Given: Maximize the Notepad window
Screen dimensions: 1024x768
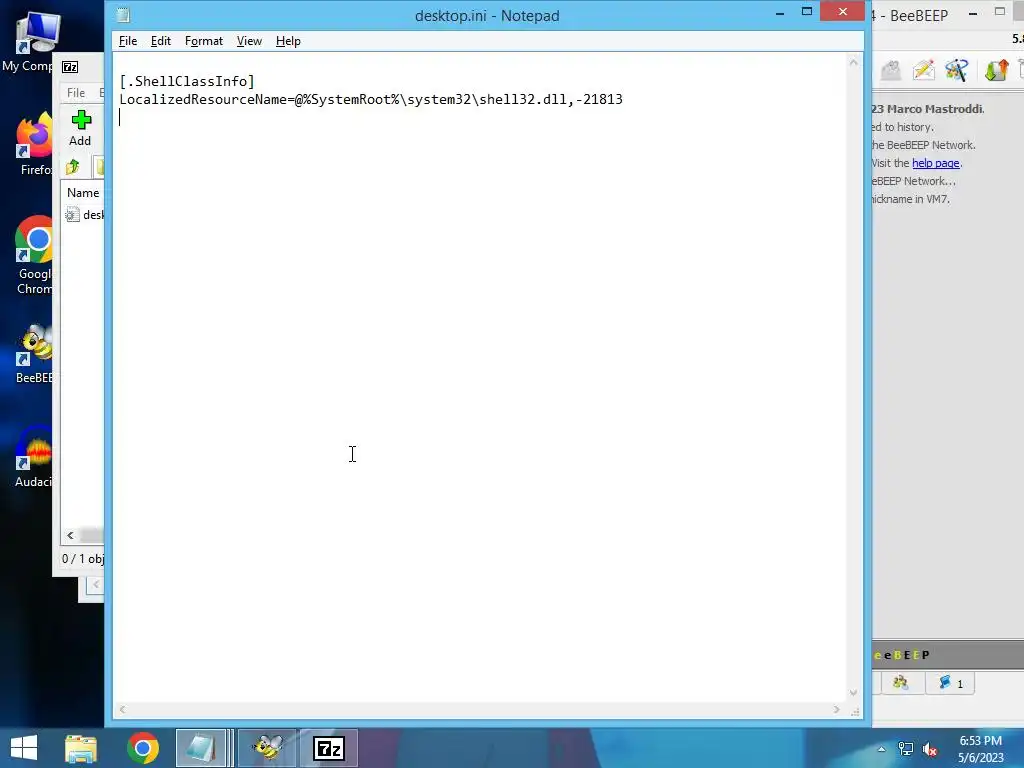Looking at the screenshot, I should 807,11.
